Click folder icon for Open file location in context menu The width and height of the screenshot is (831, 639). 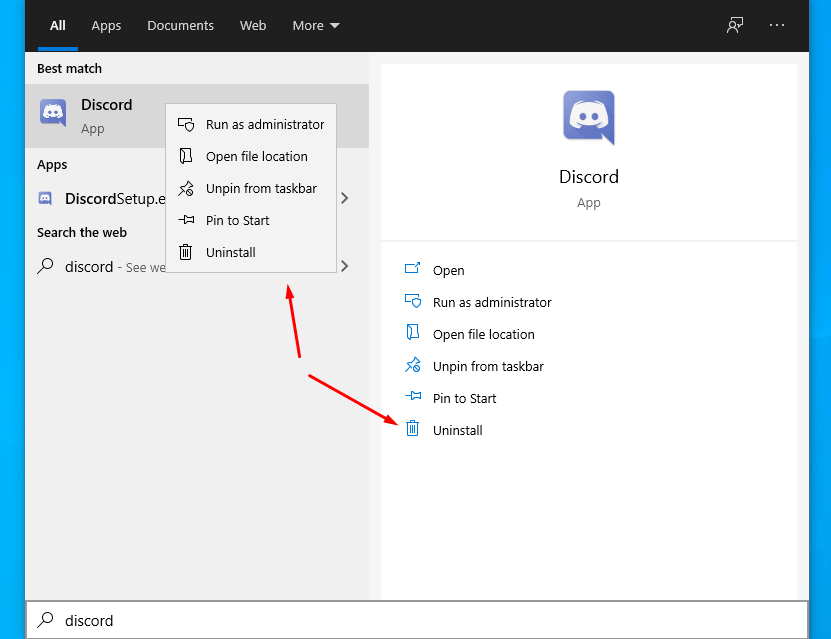point(185,156)
